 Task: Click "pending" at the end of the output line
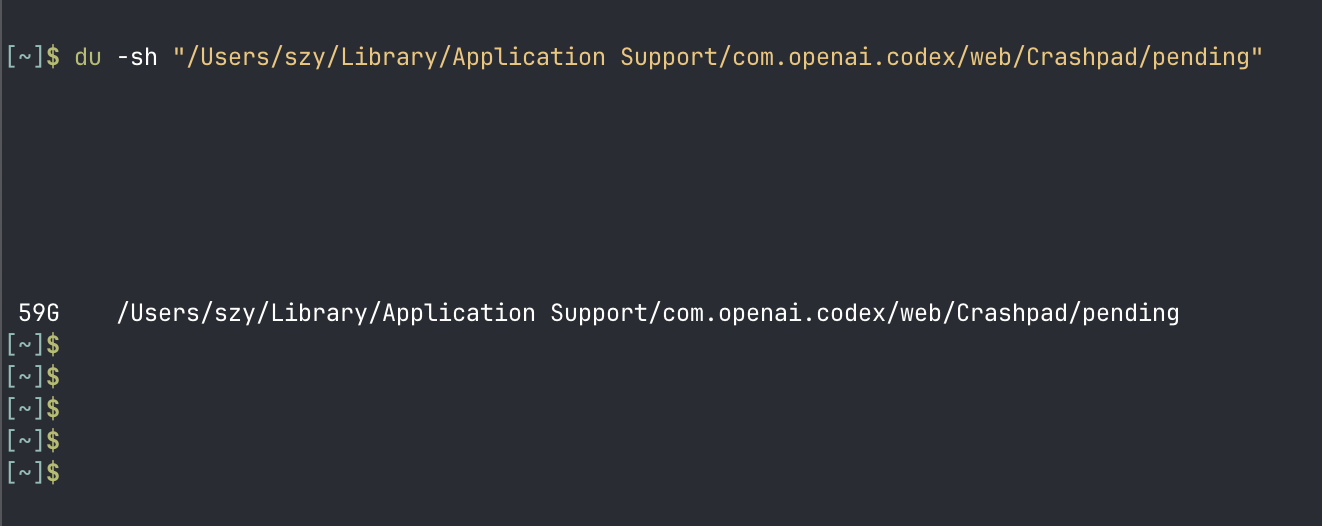(1131, 313)
